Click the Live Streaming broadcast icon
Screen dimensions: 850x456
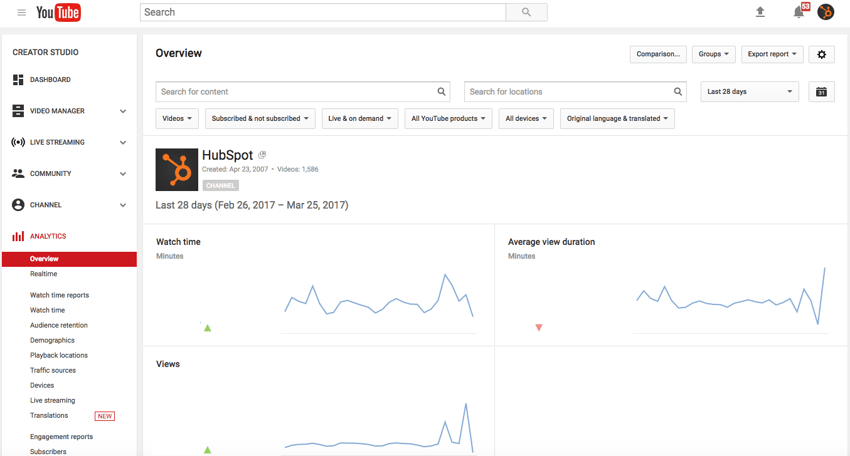pyautogui.click(x=18, y=142)
